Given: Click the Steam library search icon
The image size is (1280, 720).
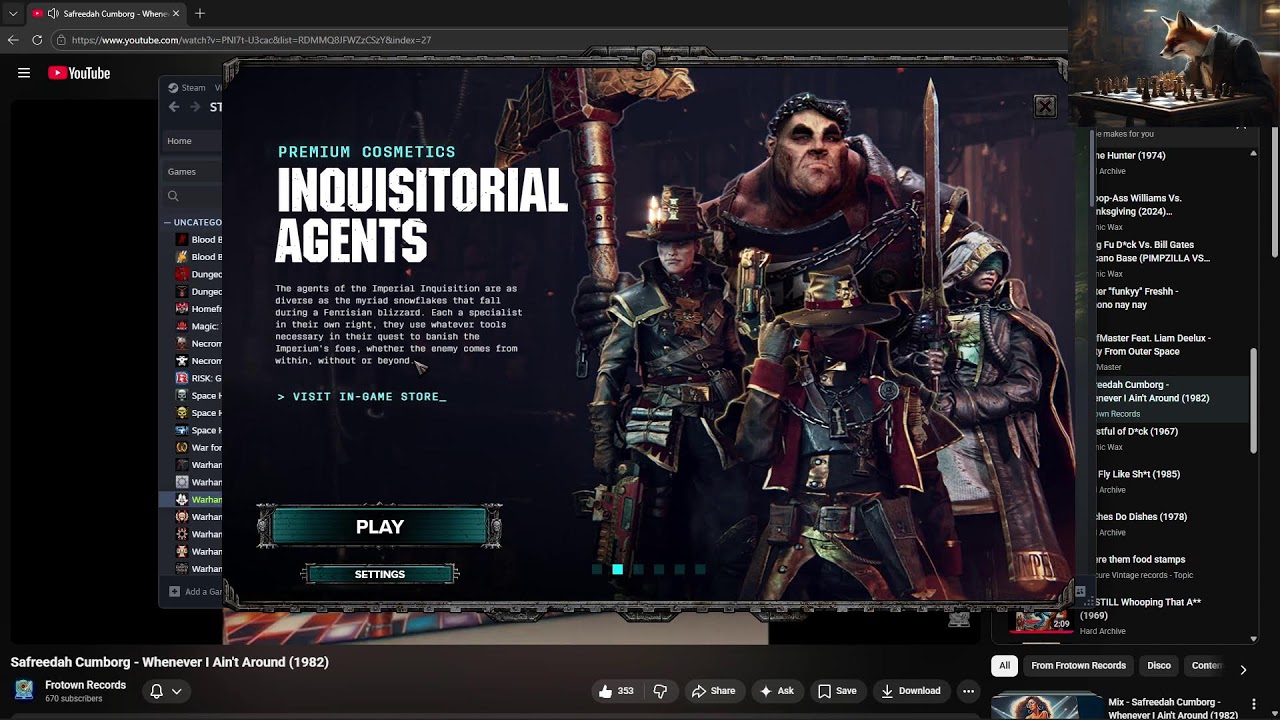Looking at the screenshot, I should 173,197.
